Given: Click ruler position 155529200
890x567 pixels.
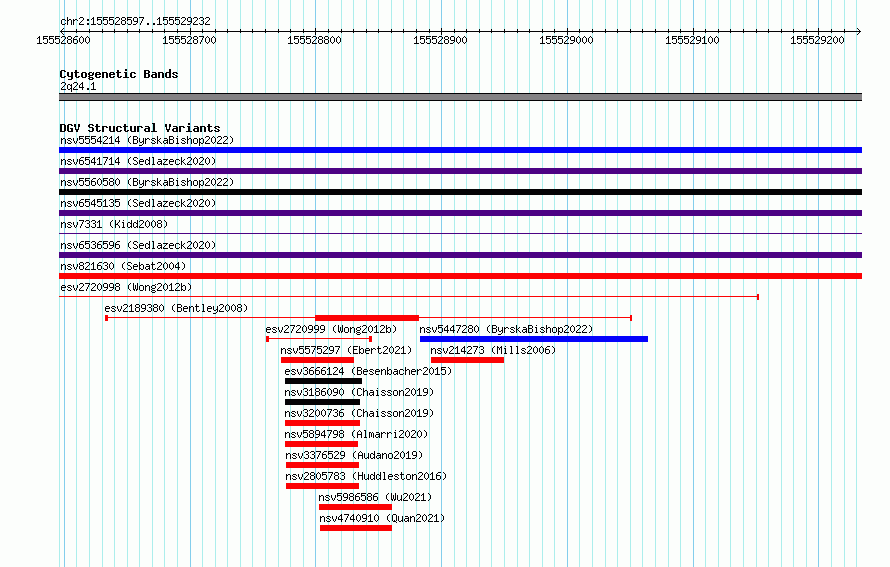Looking at the screenshot, I should 817,40.
